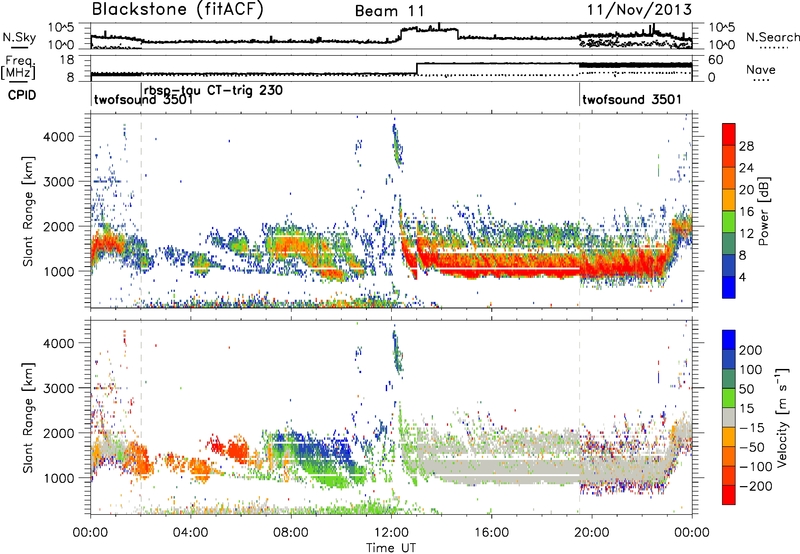Click light green segment of Velocity colorbar
This screenshot has height=554, width=800.
tap(729, 398)
